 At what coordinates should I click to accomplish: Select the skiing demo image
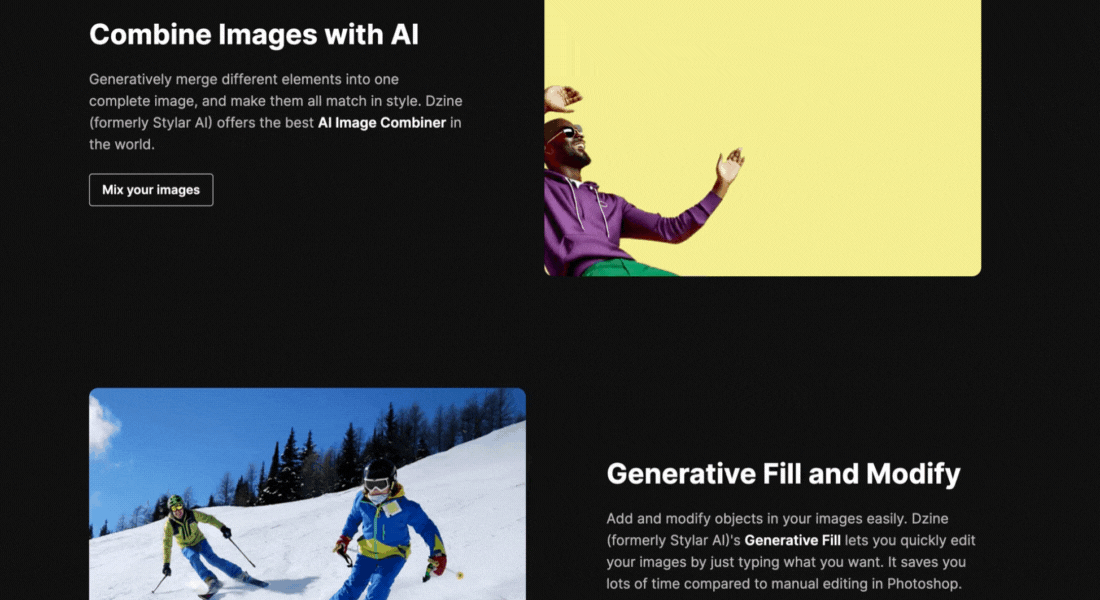307,493
